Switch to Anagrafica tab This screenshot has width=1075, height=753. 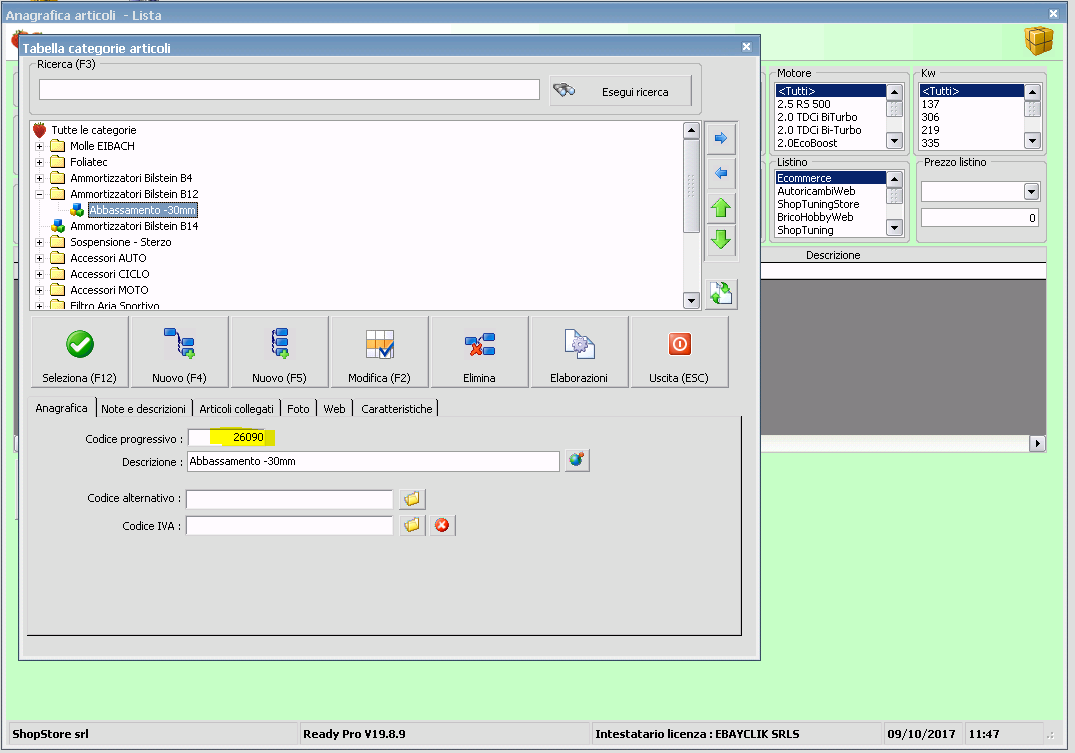(x=62, y=408)
